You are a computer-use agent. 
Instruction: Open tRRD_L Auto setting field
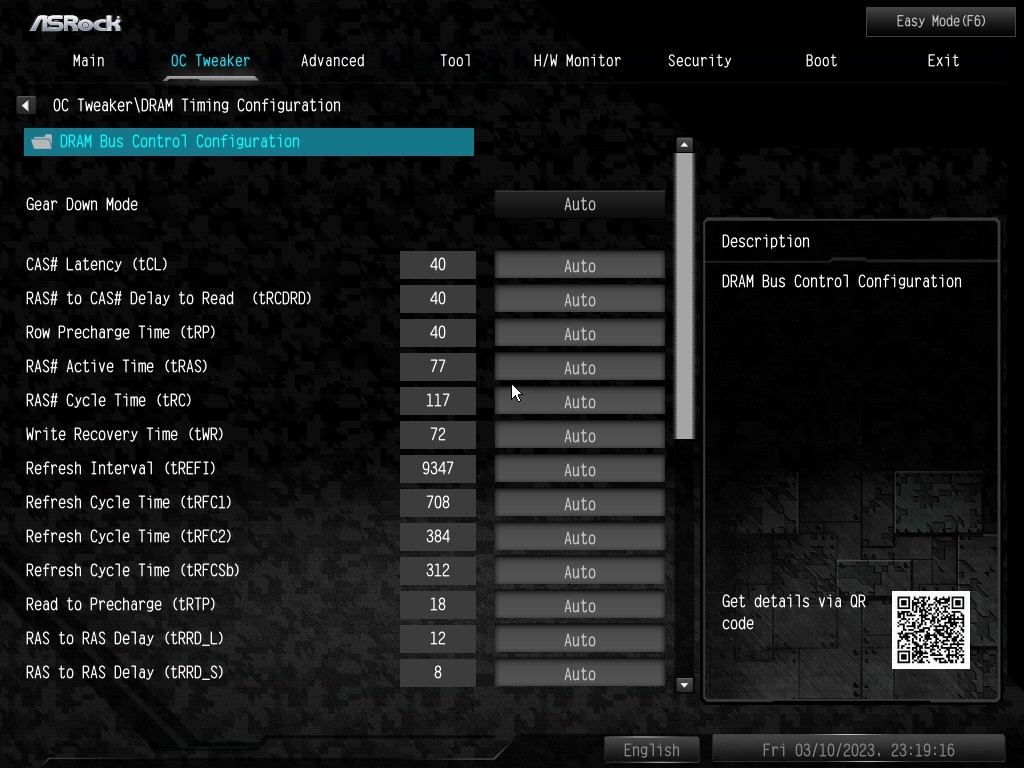(x=580, y=639)
